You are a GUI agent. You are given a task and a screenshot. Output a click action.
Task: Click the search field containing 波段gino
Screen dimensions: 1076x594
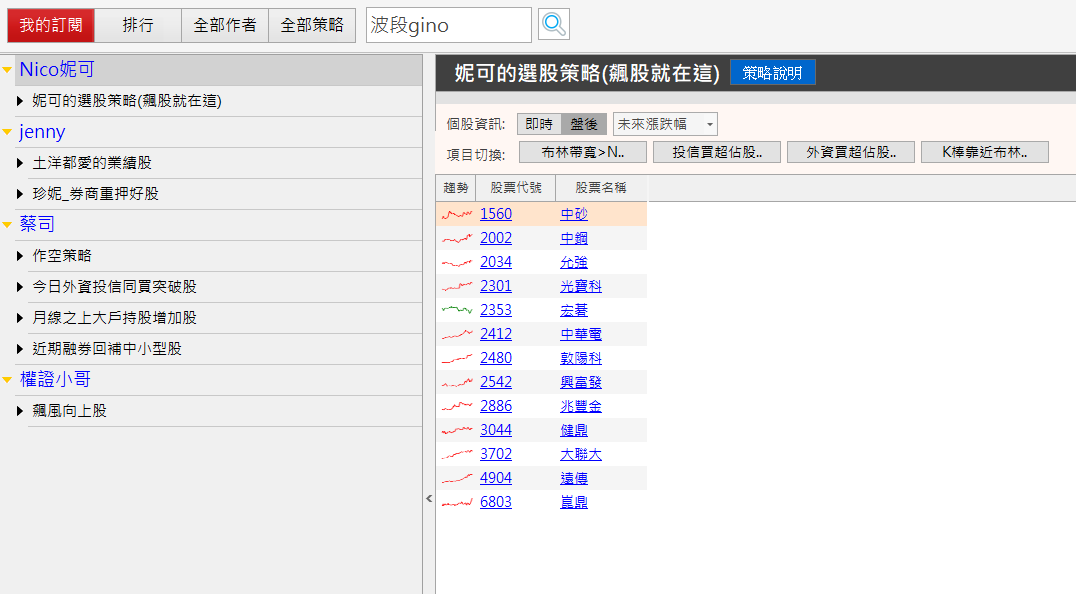click(448, 25)
